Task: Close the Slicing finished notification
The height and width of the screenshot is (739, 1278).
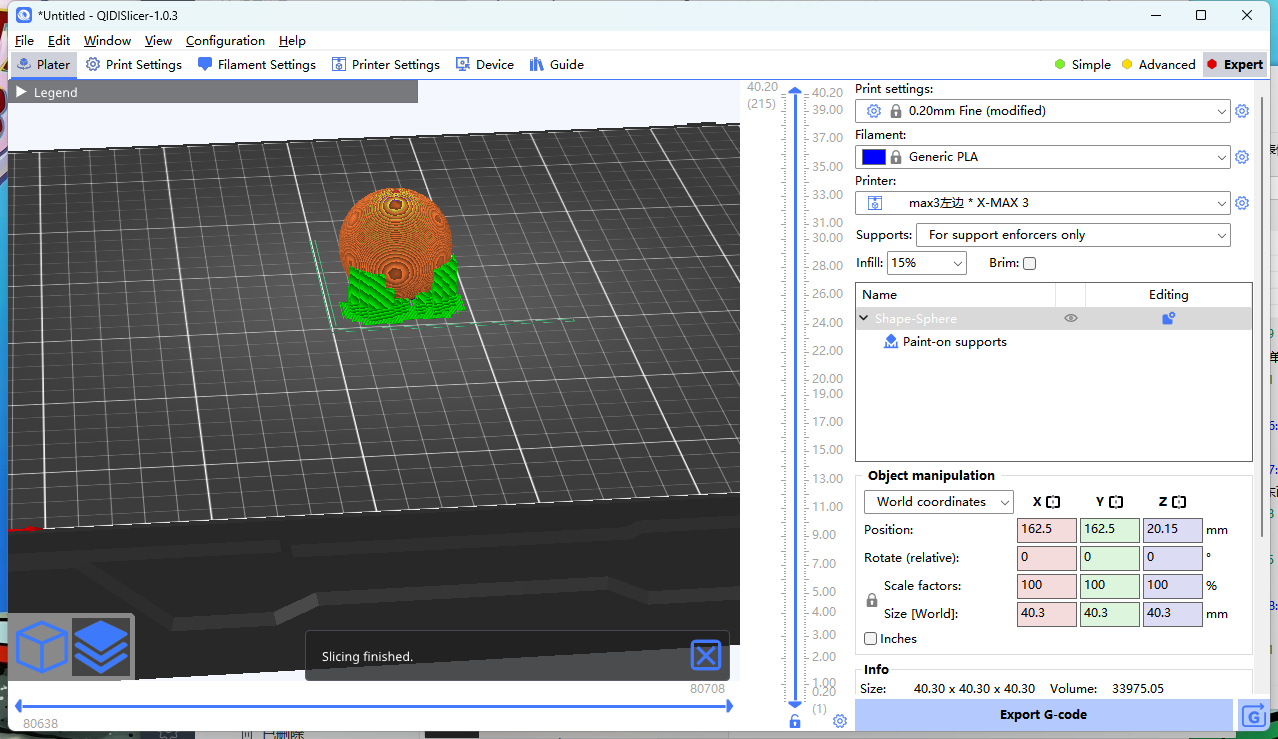Action: click(x=706, y=656)
